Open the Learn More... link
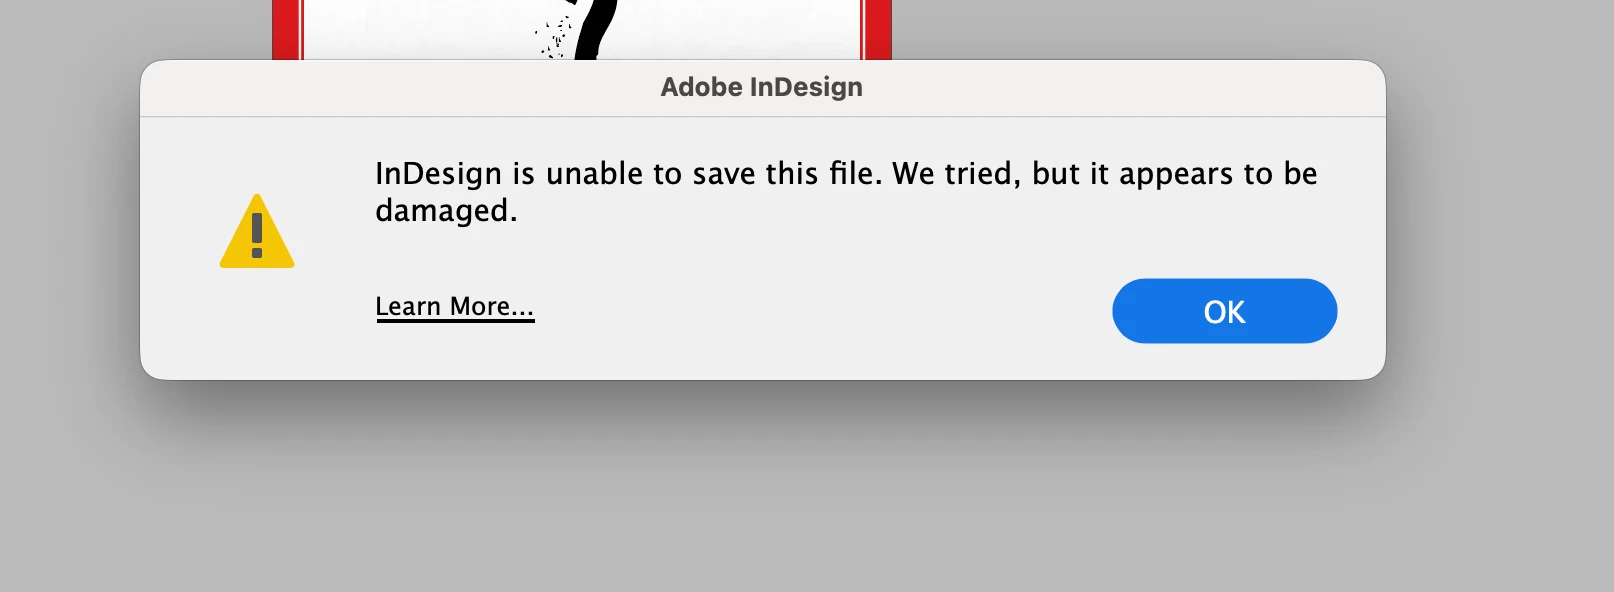The image size is (1614, 592). [455, 307]
